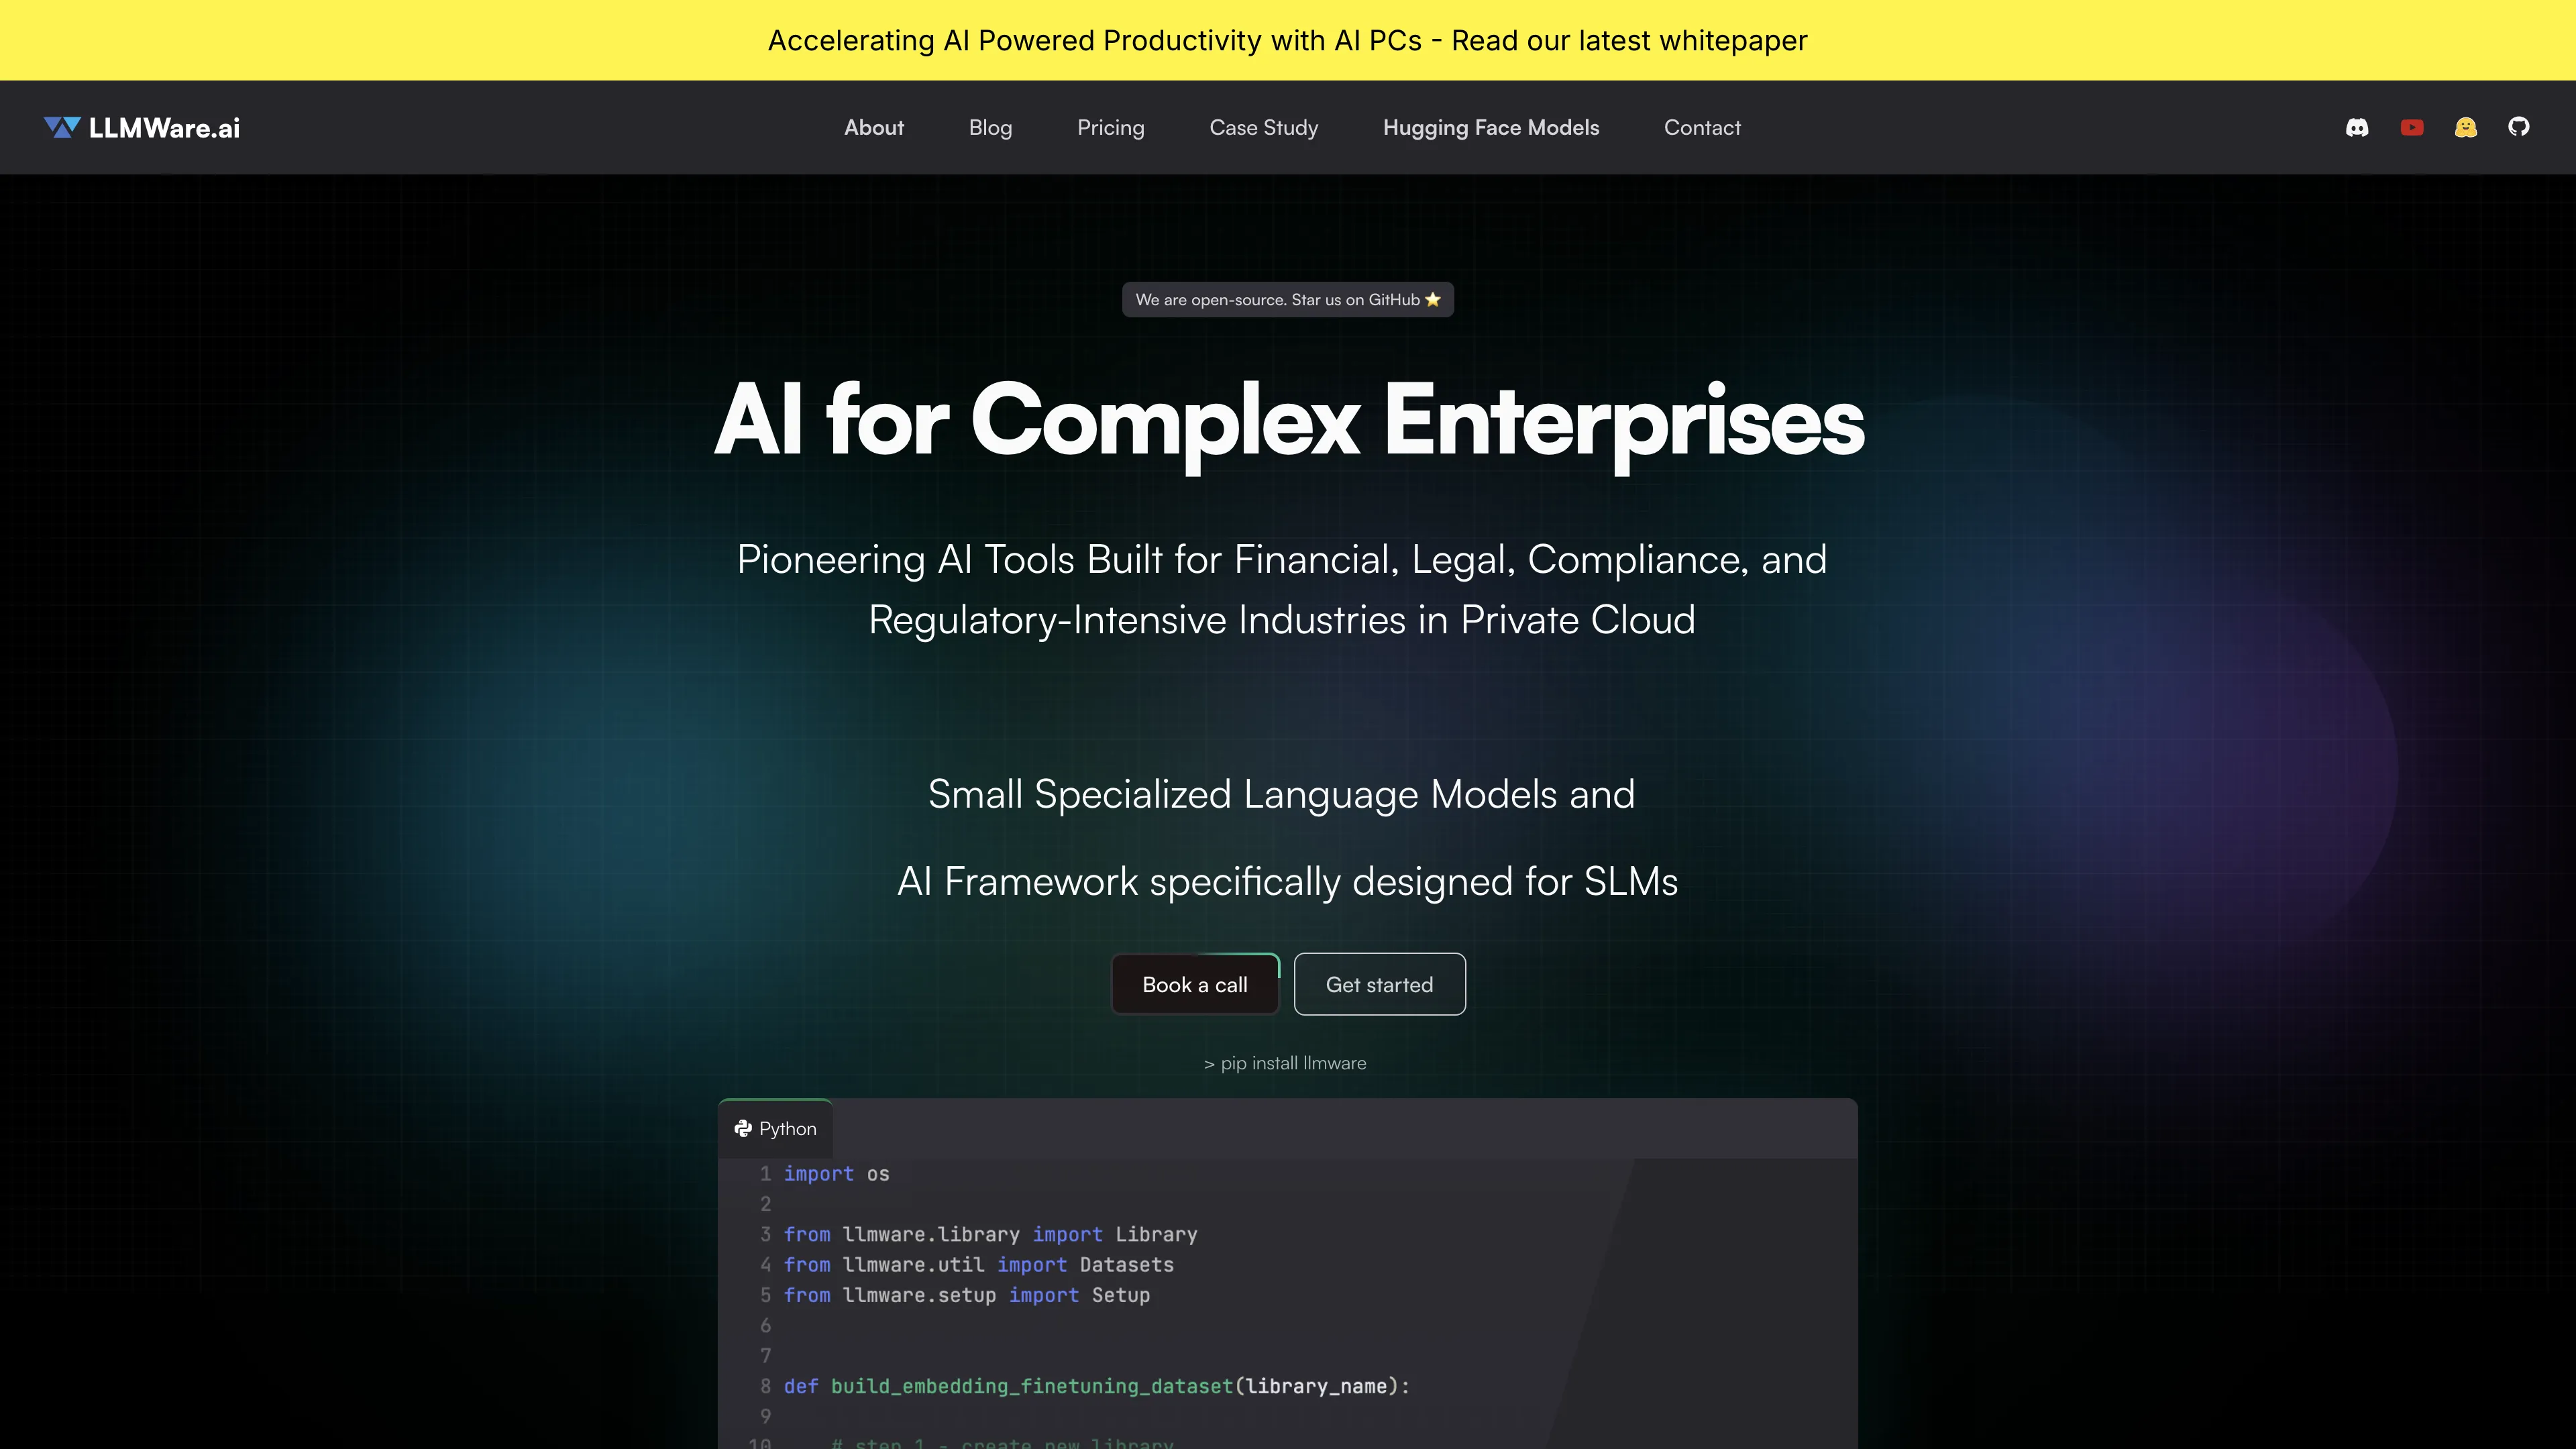Open the Discord icon link
2576x1449 pixels.
(2357, 127)
